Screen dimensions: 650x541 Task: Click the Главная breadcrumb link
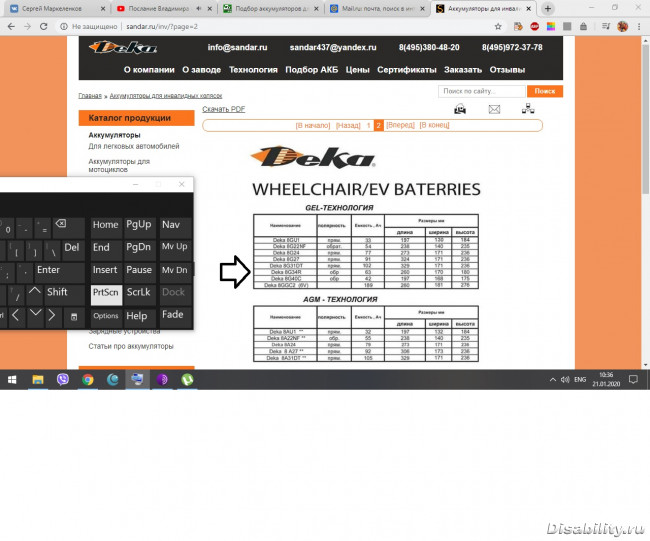coord(90,96)
